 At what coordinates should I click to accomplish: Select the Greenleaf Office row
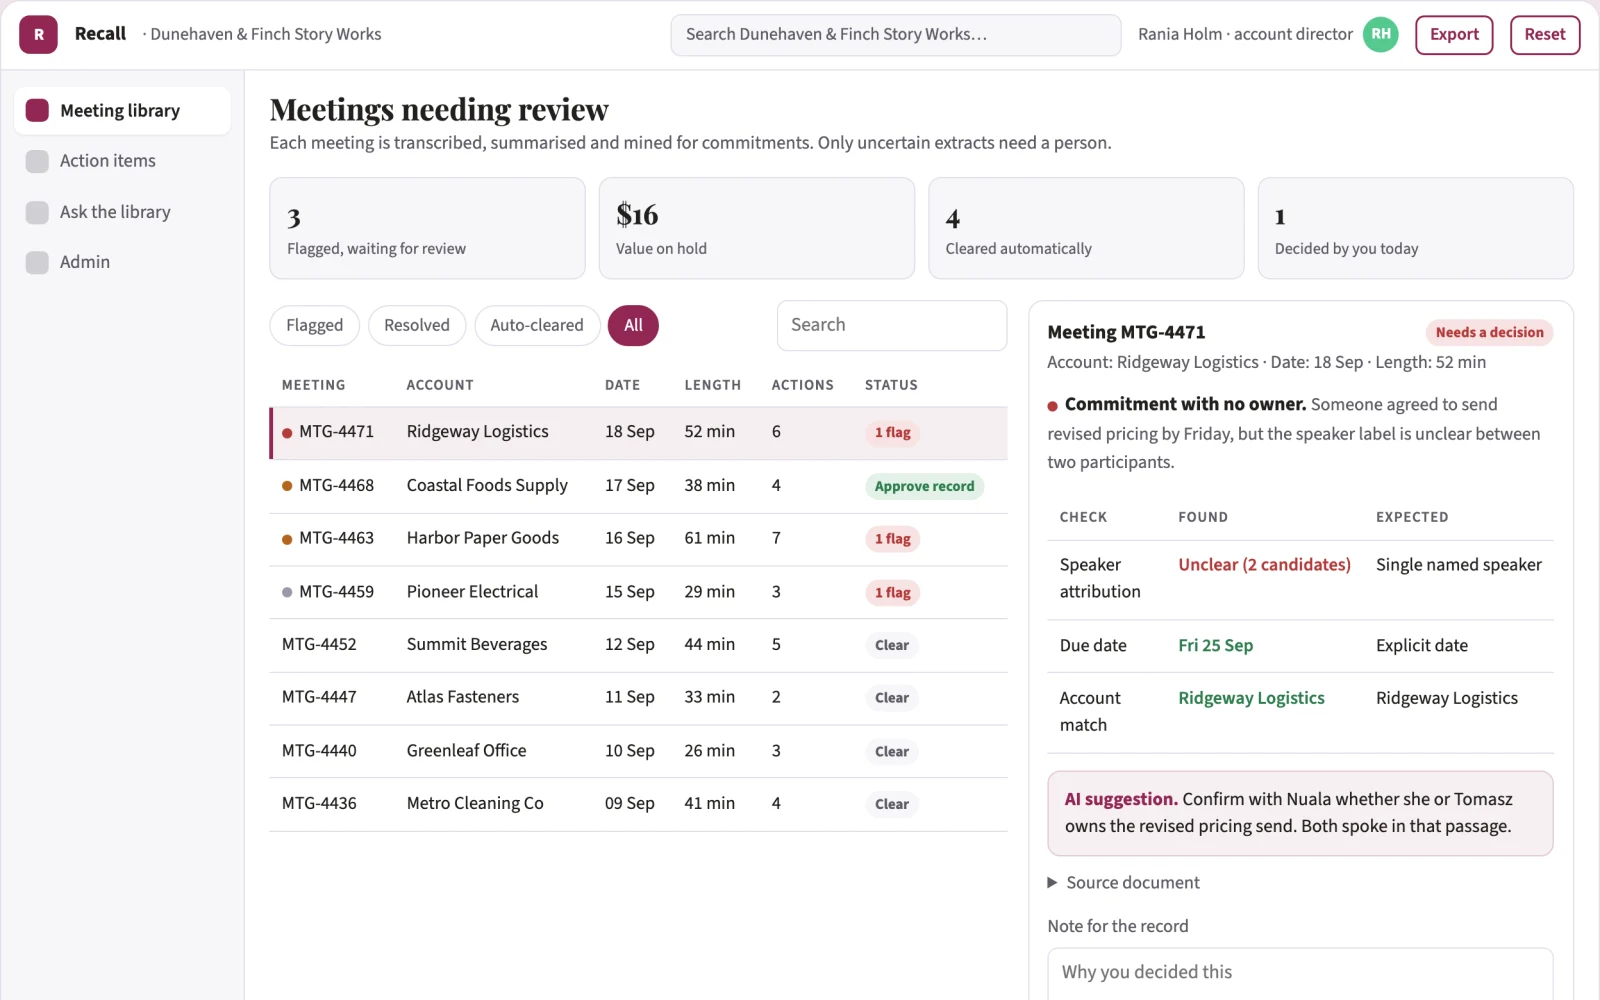(638, 751)
